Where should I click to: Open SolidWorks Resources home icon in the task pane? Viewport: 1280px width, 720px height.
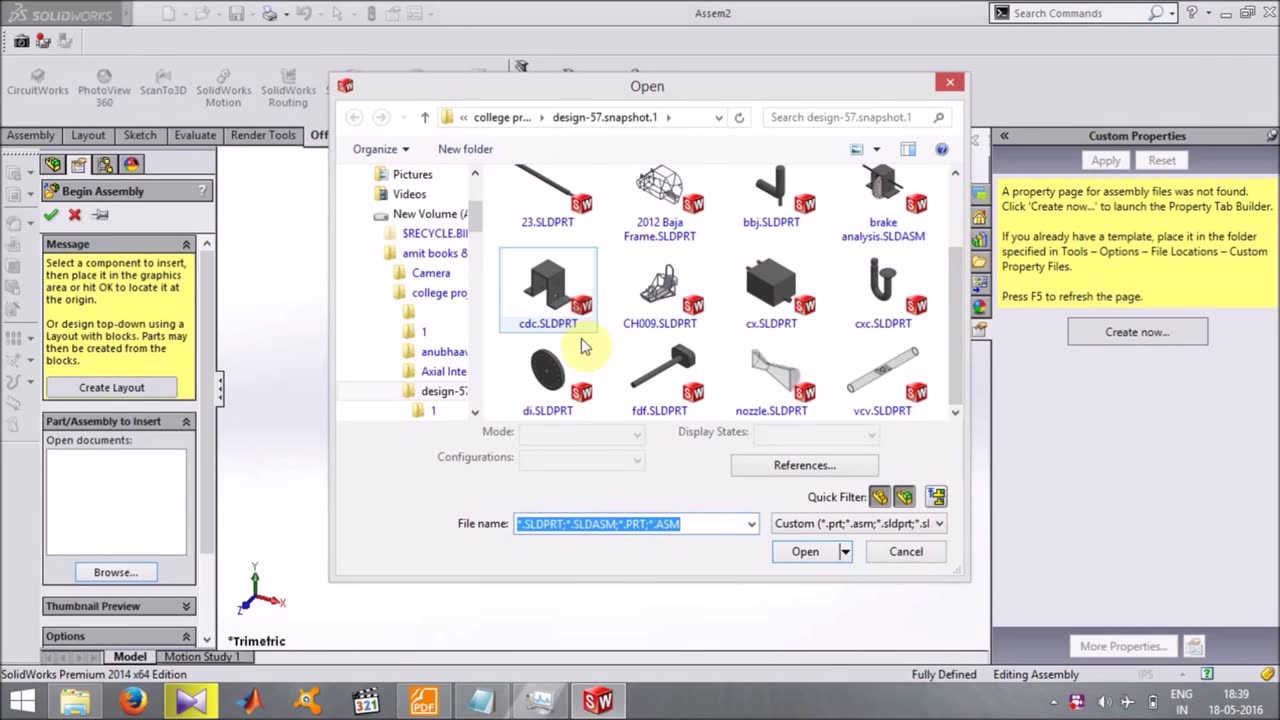click(x=979, y=218)
